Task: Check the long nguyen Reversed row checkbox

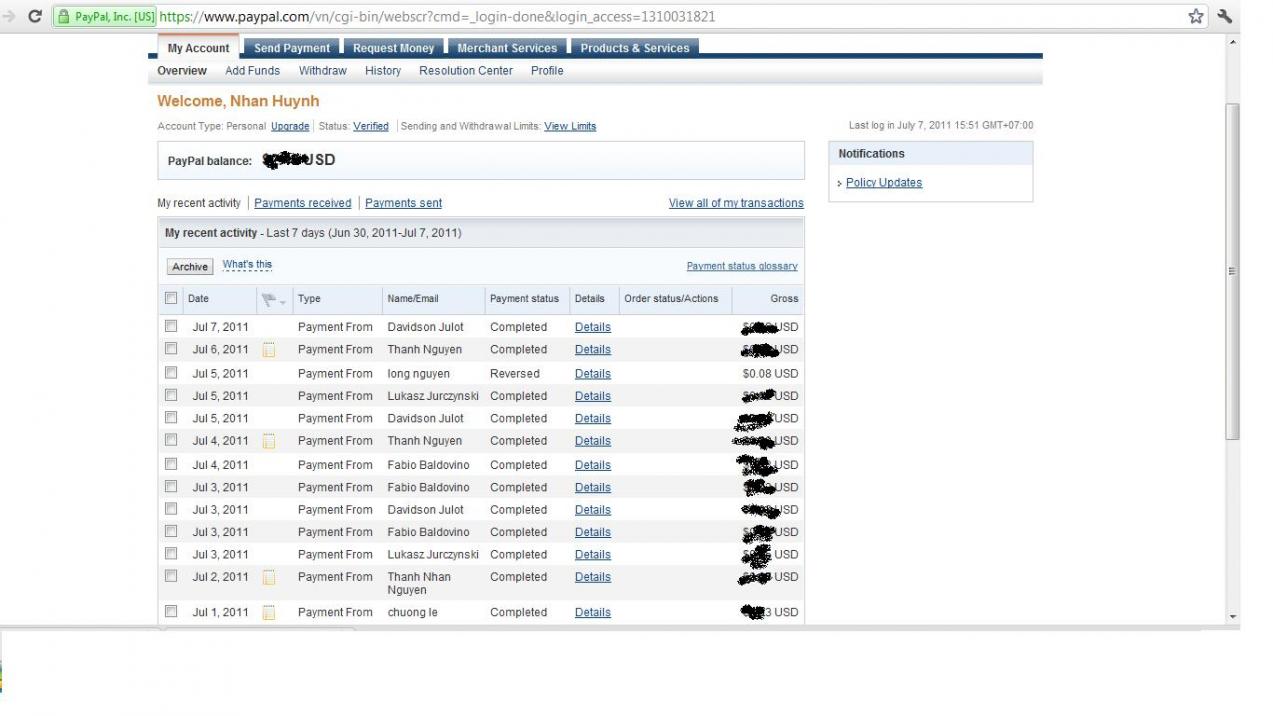Action: click(171, 372)
